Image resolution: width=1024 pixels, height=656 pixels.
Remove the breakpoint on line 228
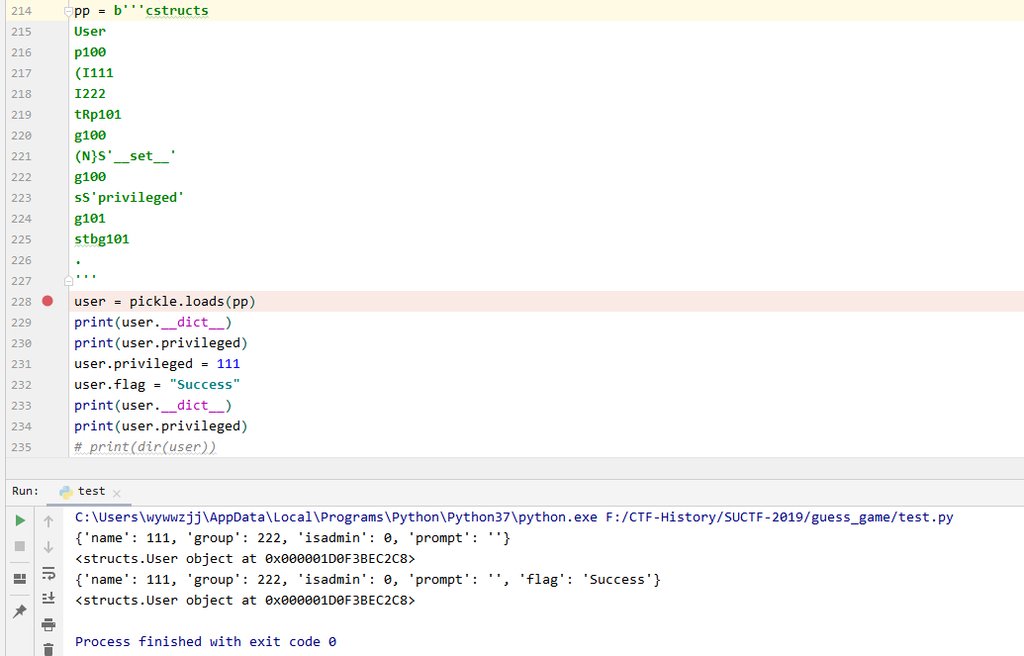47,301
